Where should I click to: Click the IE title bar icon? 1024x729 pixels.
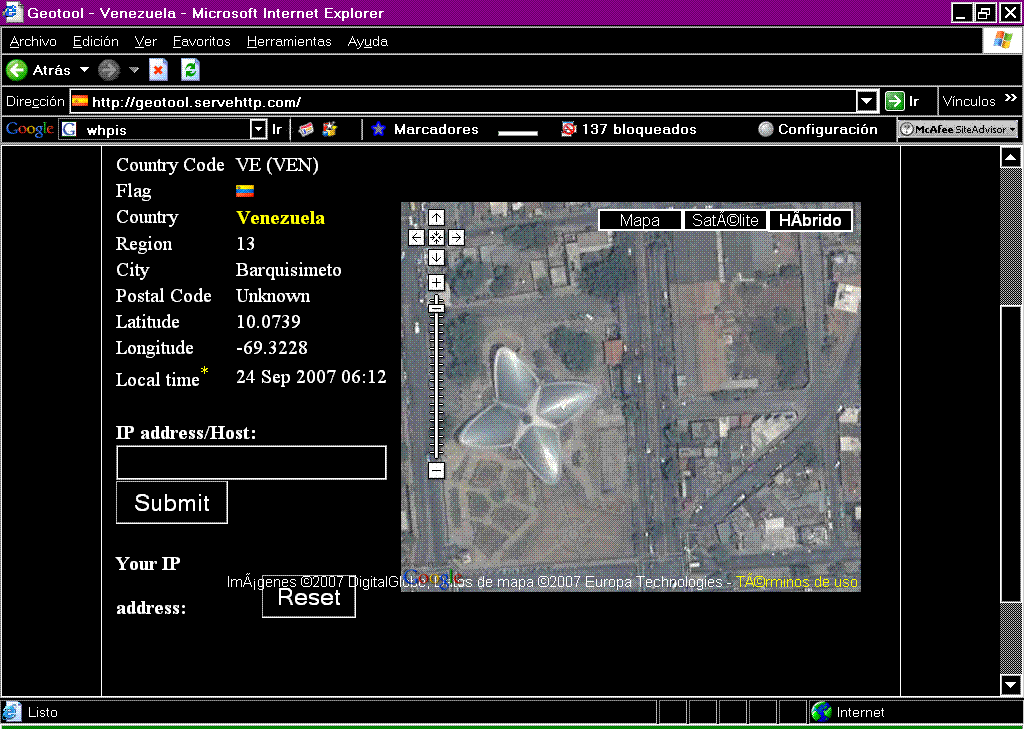(13, 12)
